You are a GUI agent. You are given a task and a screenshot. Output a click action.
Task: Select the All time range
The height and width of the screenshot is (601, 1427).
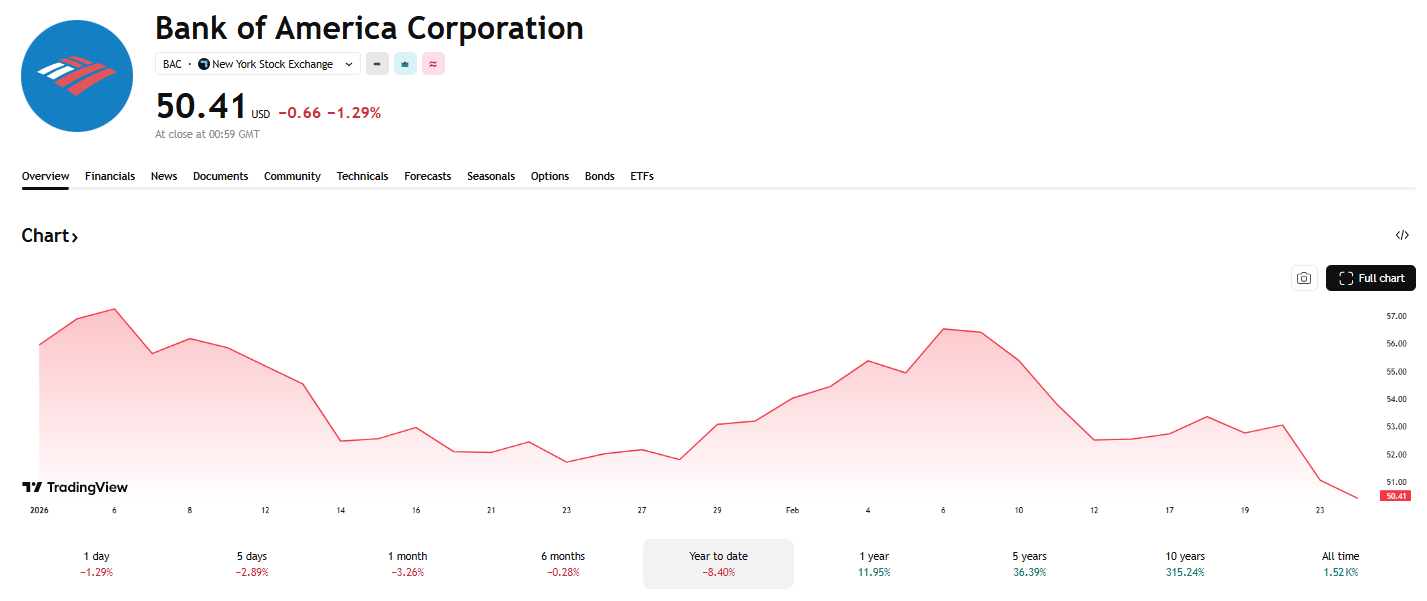coord(1340,564)
